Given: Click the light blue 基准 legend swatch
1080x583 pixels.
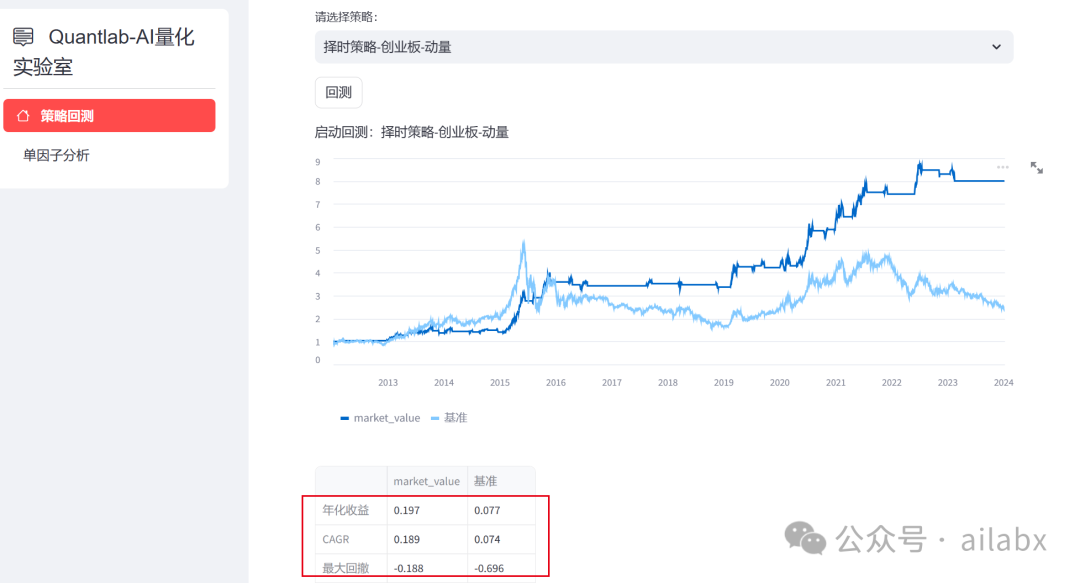Looking at the screenshot, I should (435, 418).
